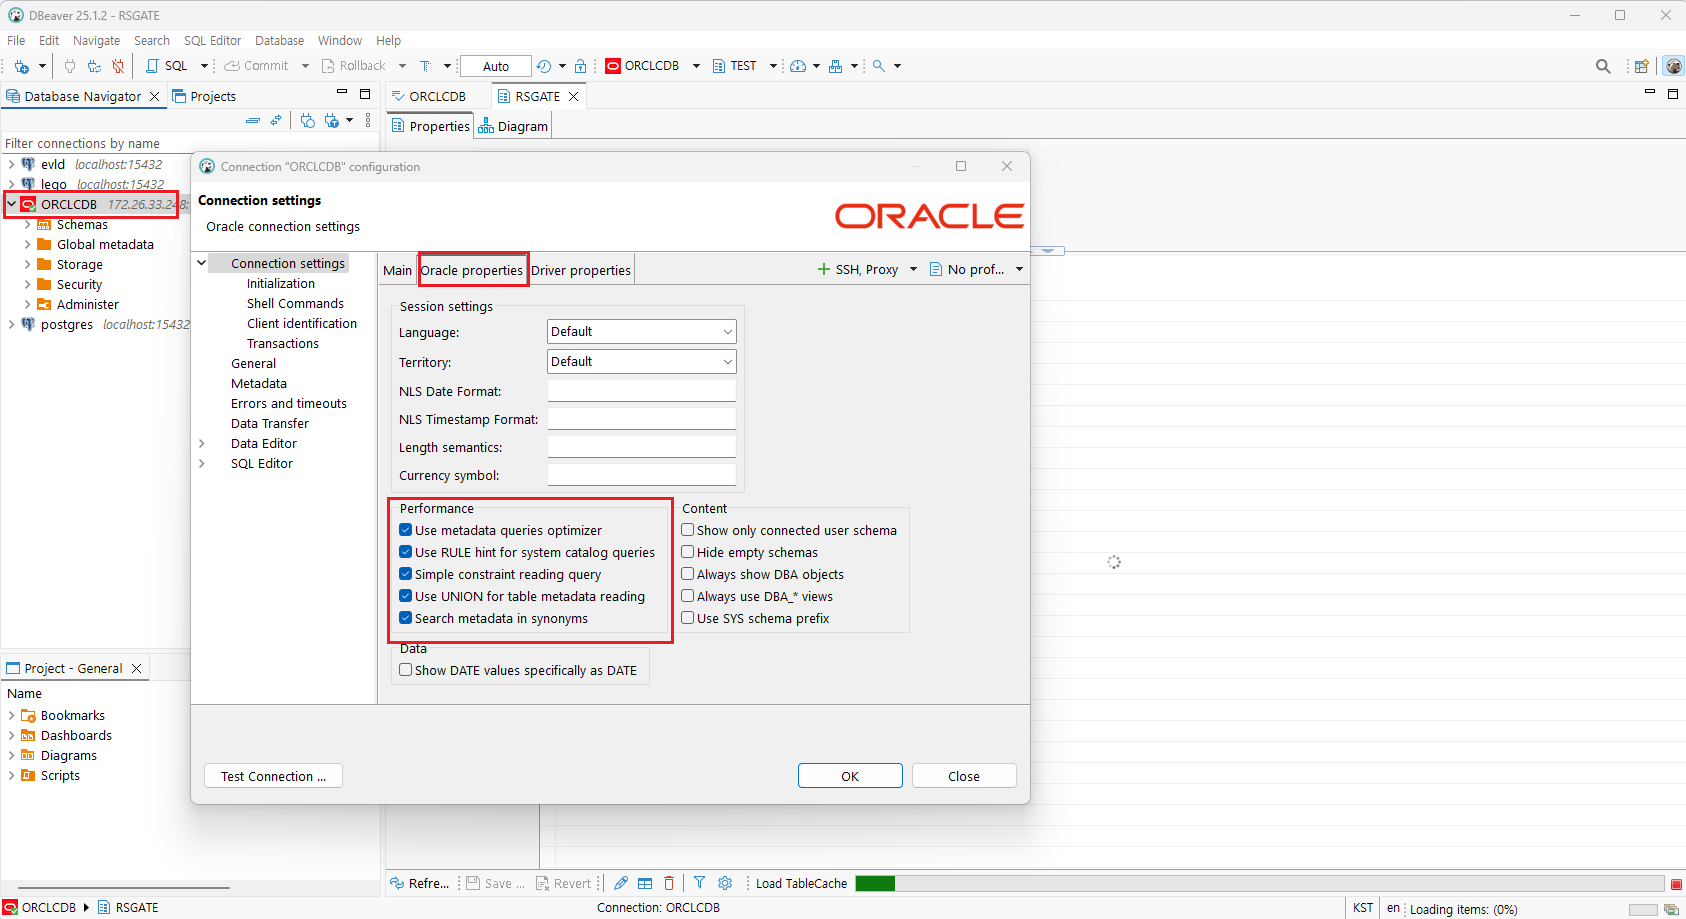Image resolution: width=1686 pixels, height=919 pixels.
Task: Click the magnifier search icon with dropdown
Action: point(879,66)
